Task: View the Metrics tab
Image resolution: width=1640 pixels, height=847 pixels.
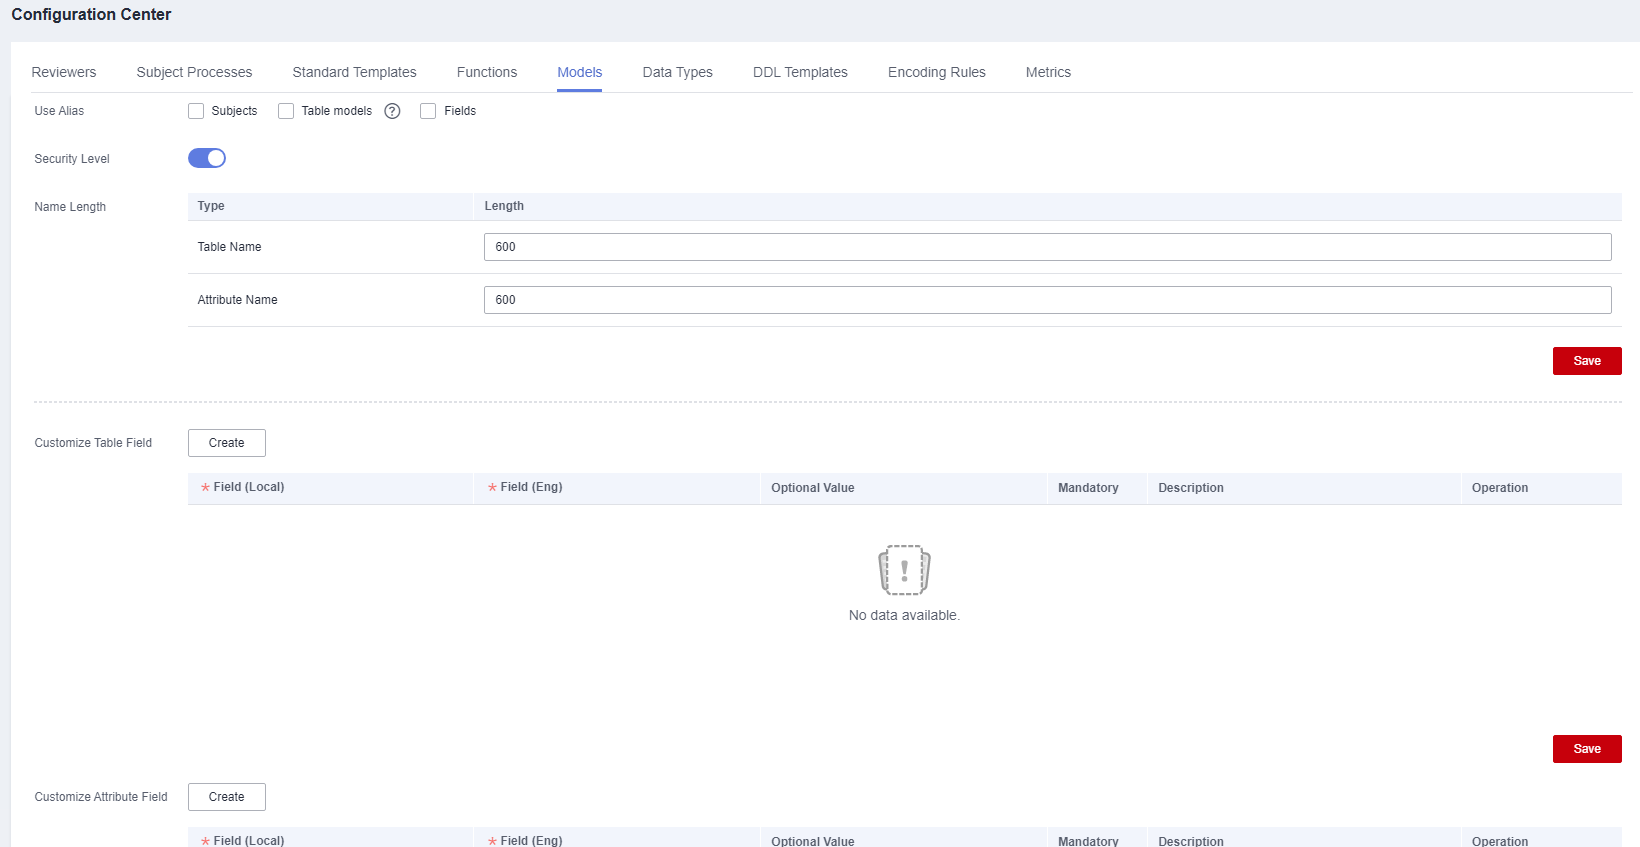Action: [1048, 72]
